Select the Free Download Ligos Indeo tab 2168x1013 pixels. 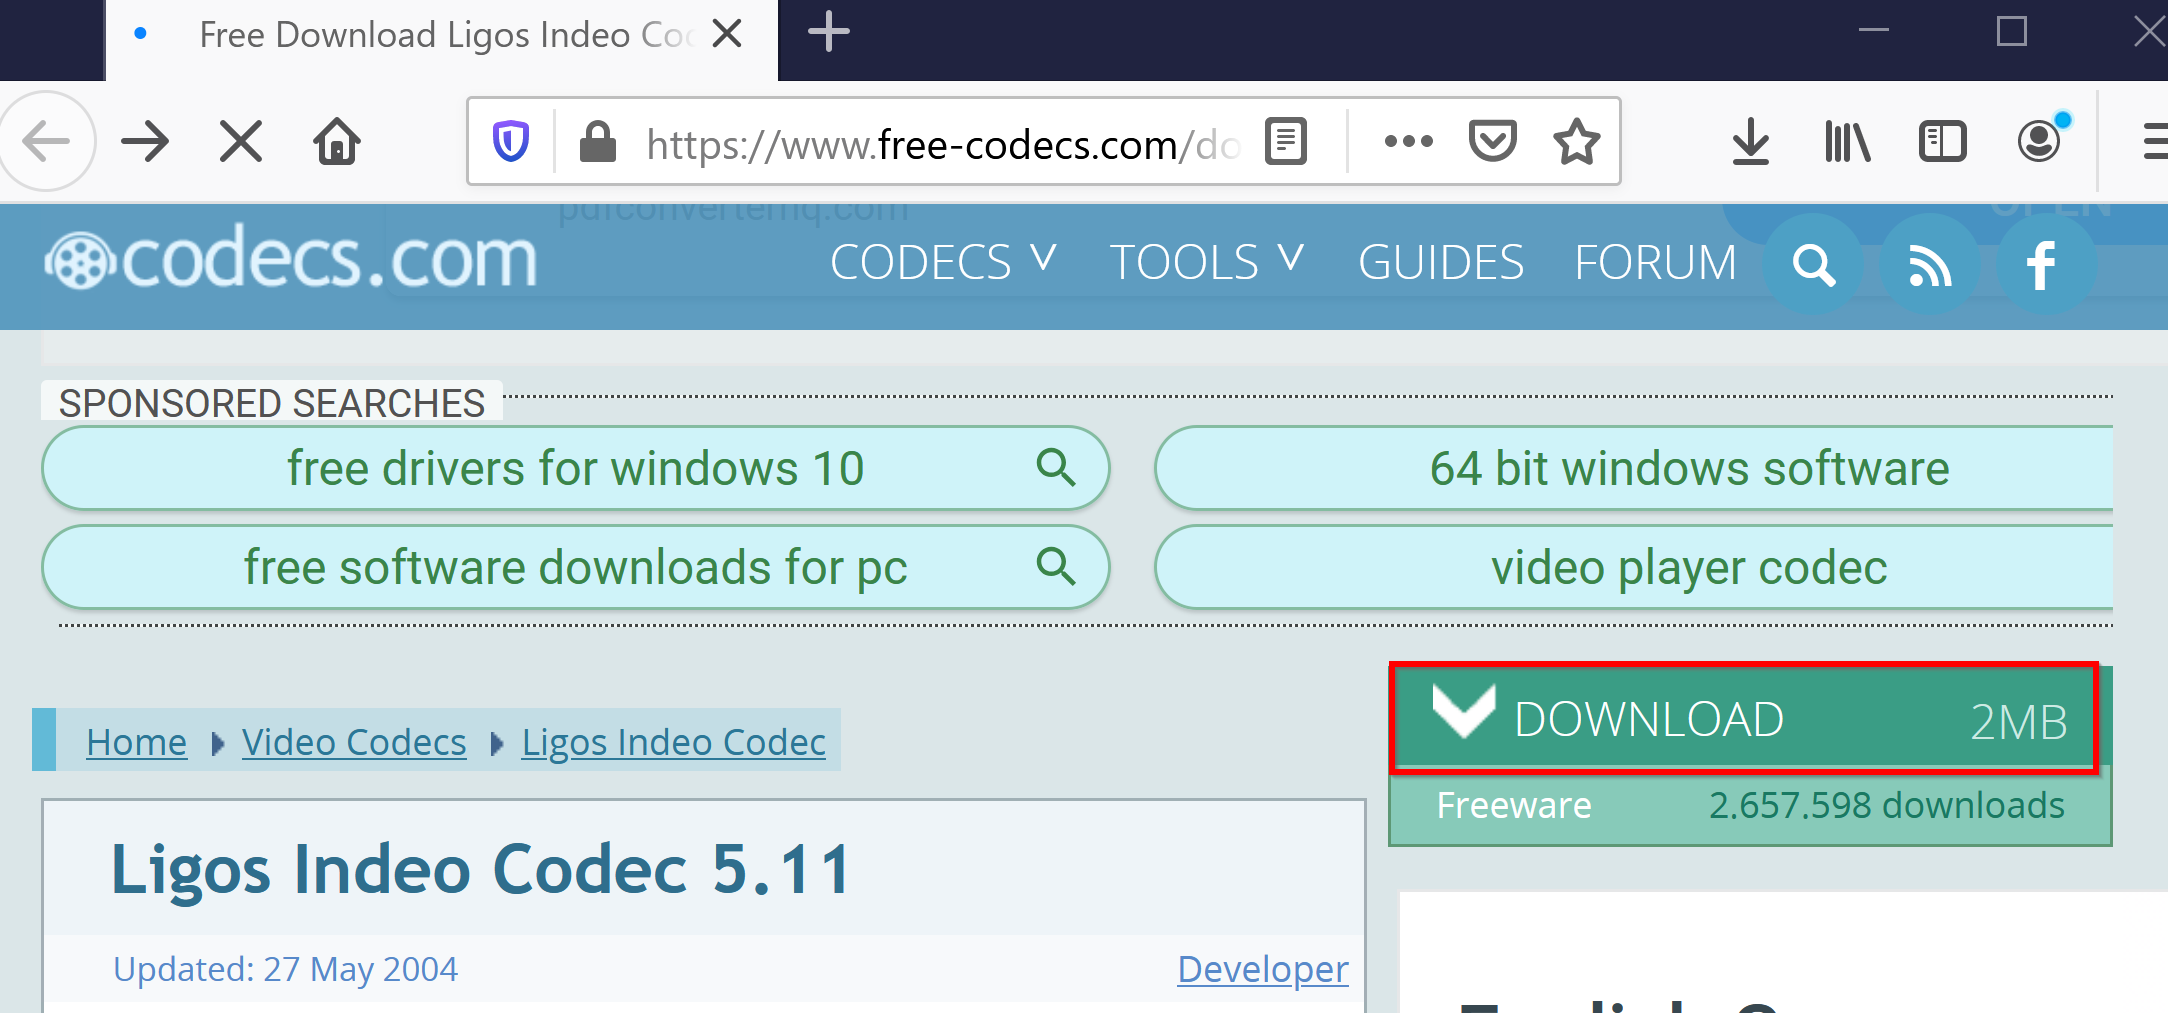(x=441, y=40)
